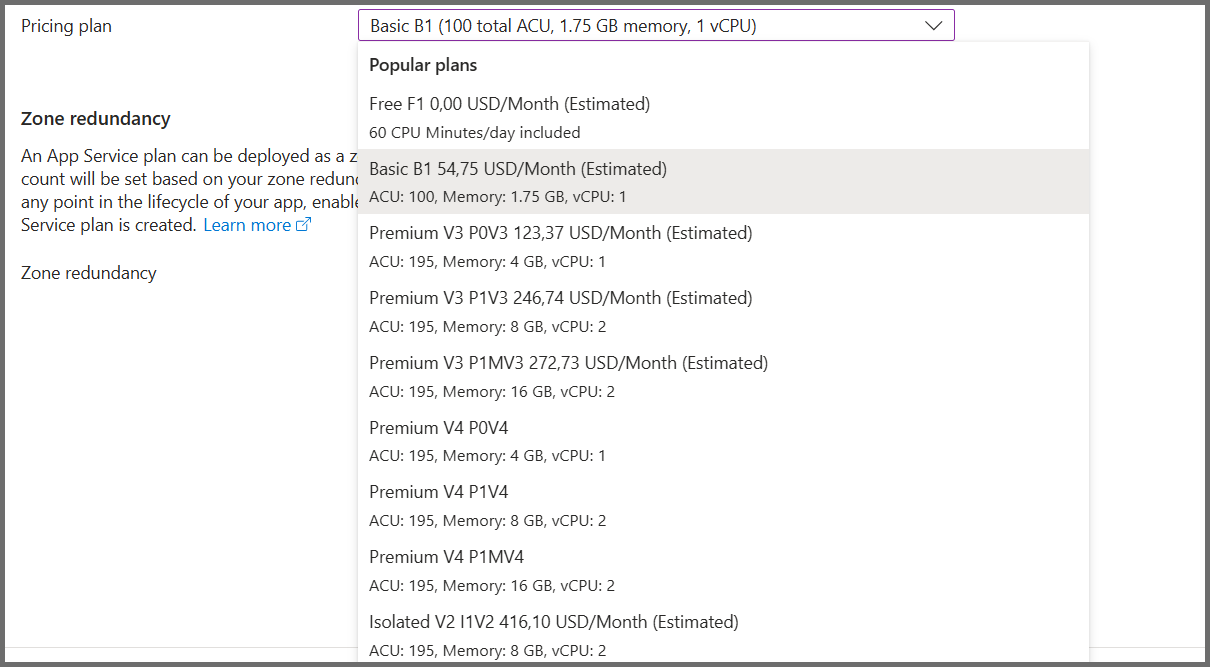Image resolution: width=1210 pixels, height=667 pixels.
Task: Click the bold Zone redundancy section heading
Action: click(x=95, y=118)
